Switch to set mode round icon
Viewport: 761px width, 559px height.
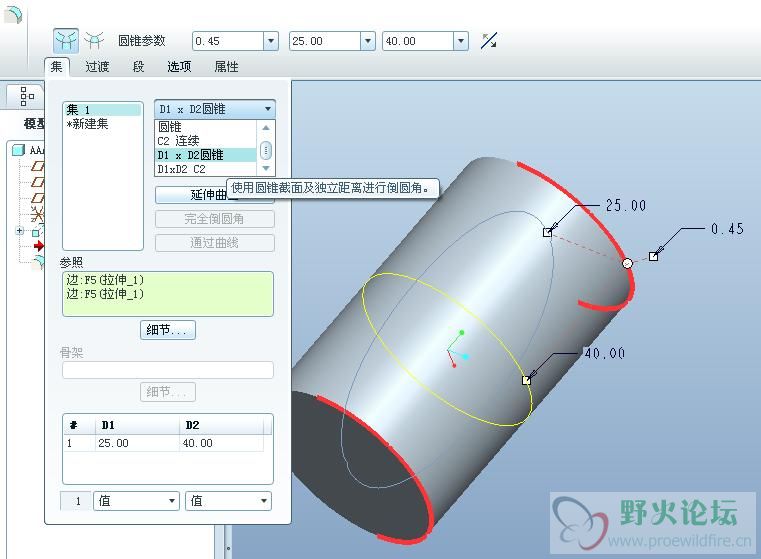[x=66, y=41]
